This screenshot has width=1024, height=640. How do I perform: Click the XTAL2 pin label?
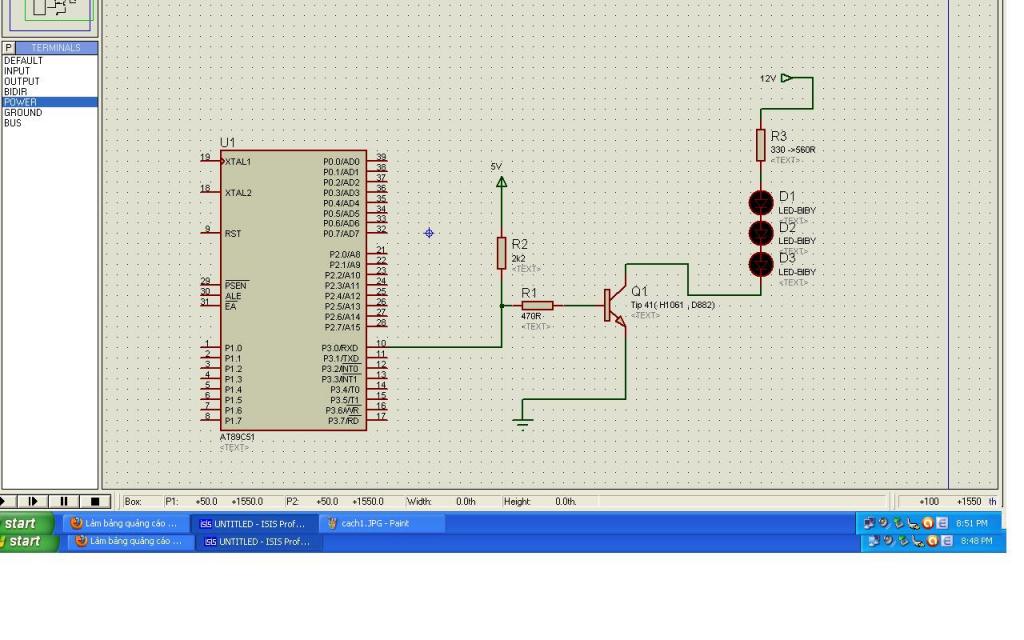pos(238,193)
